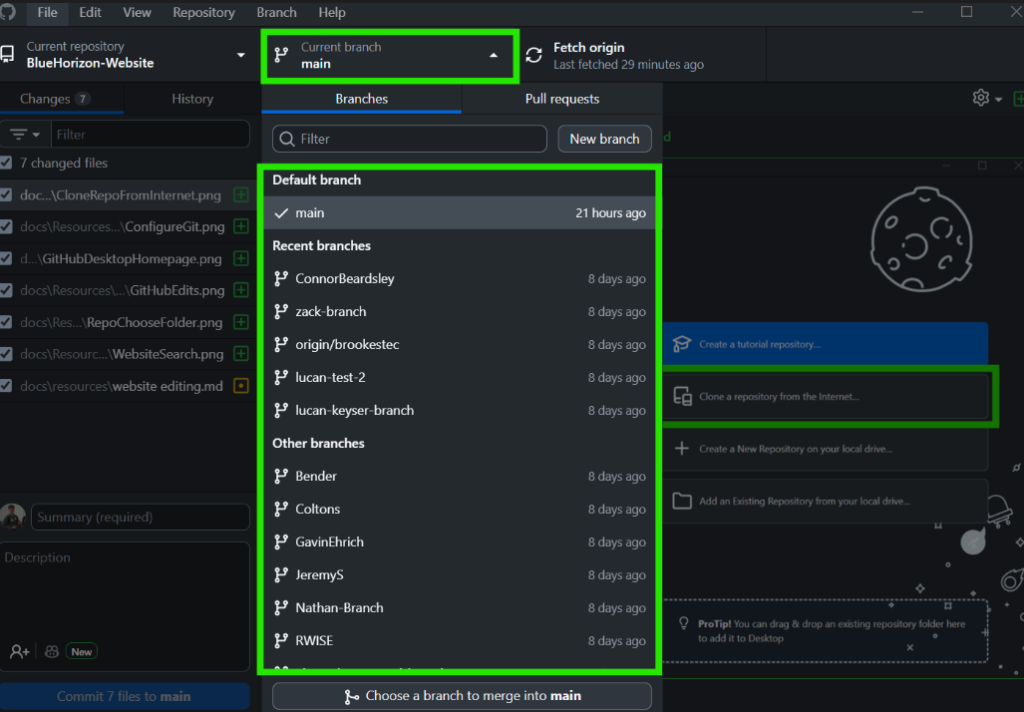Viewport: 1024px width, 712px height.
Task: Uncheck CloneRepoFromInternet.png file checkbox
Action: click(x=6, y=195)
